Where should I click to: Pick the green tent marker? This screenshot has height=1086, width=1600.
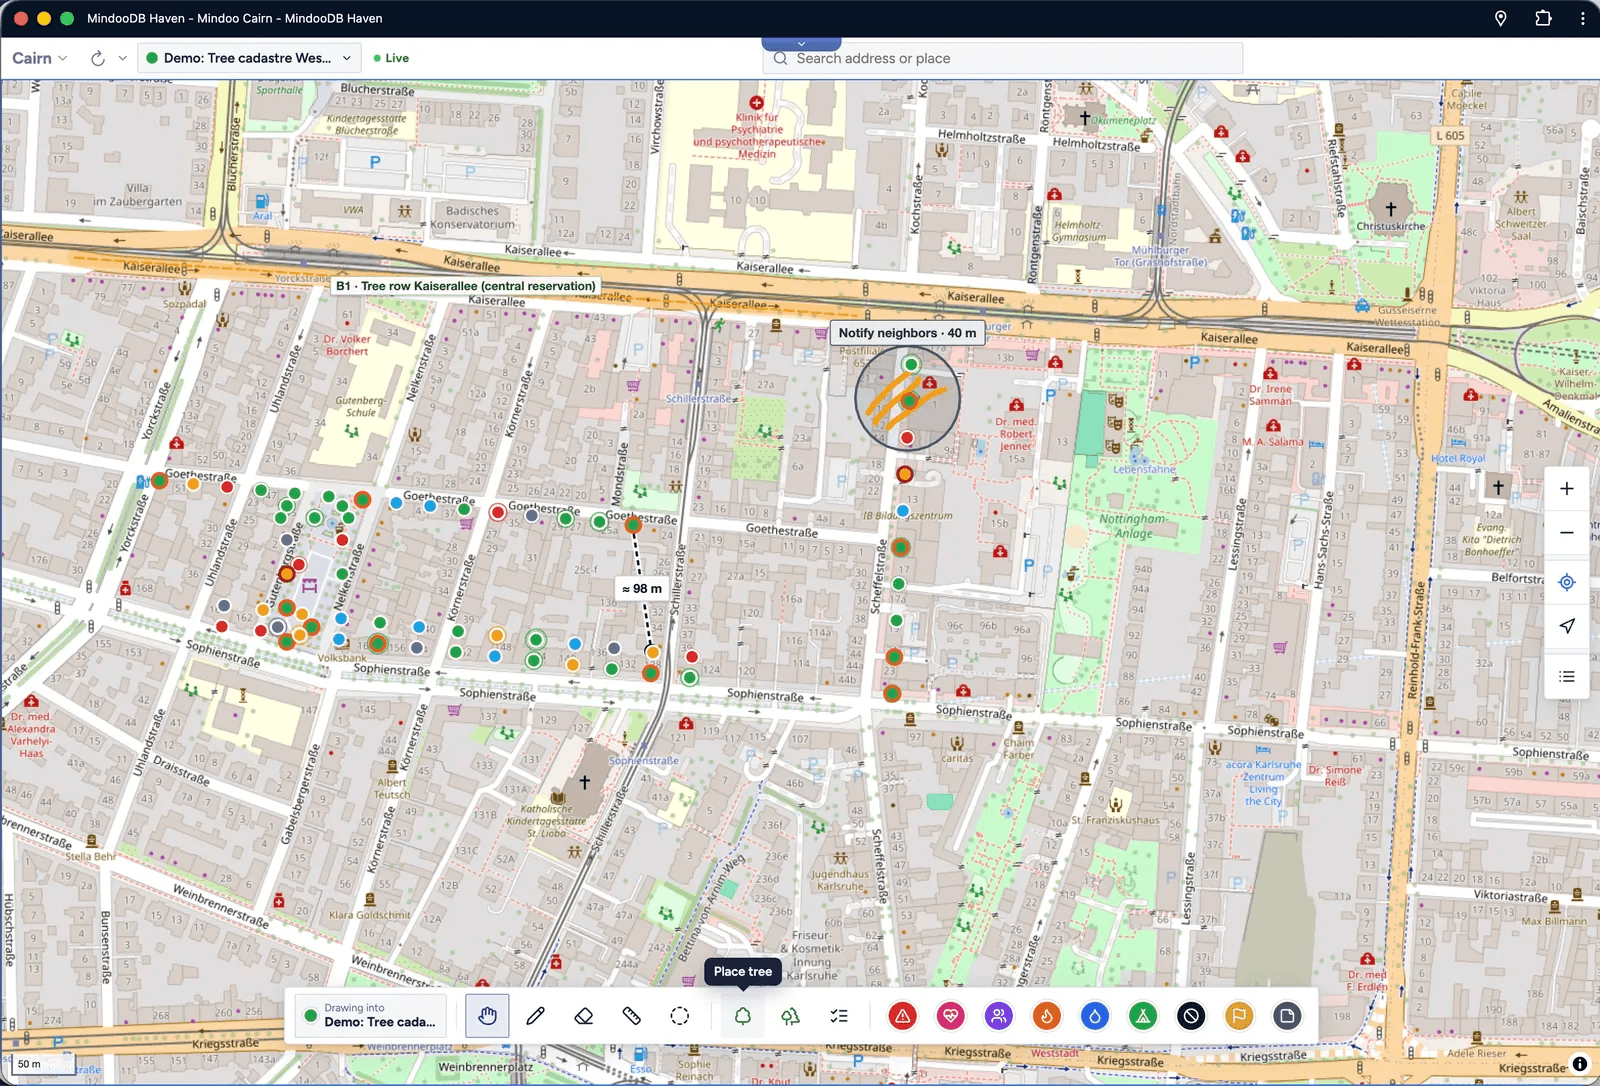point(1143,1016)
